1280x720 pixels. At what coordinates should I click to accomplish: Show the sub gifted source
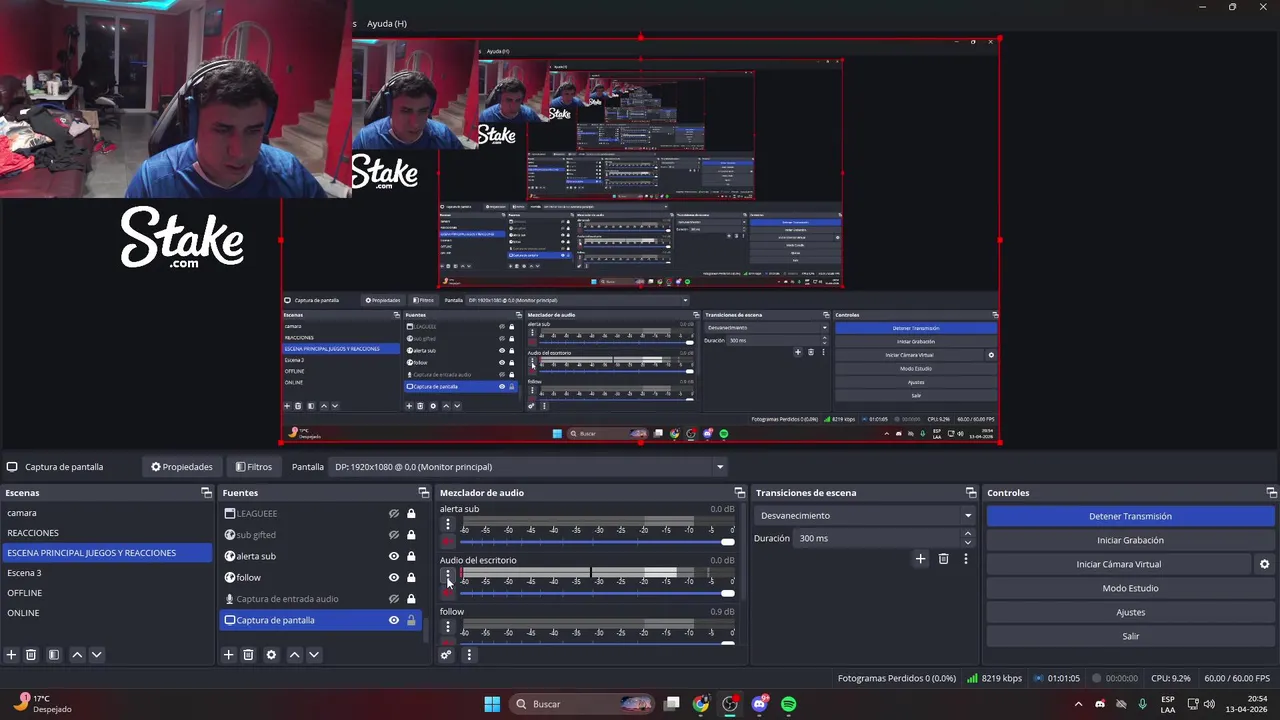[x=394, y=535]
